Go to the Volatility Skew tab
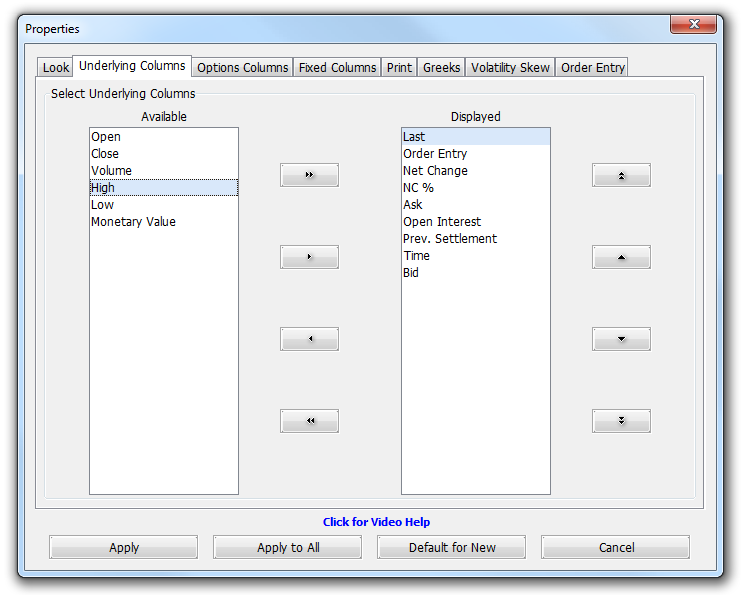742x595 pixels. [x=510, y=68]
